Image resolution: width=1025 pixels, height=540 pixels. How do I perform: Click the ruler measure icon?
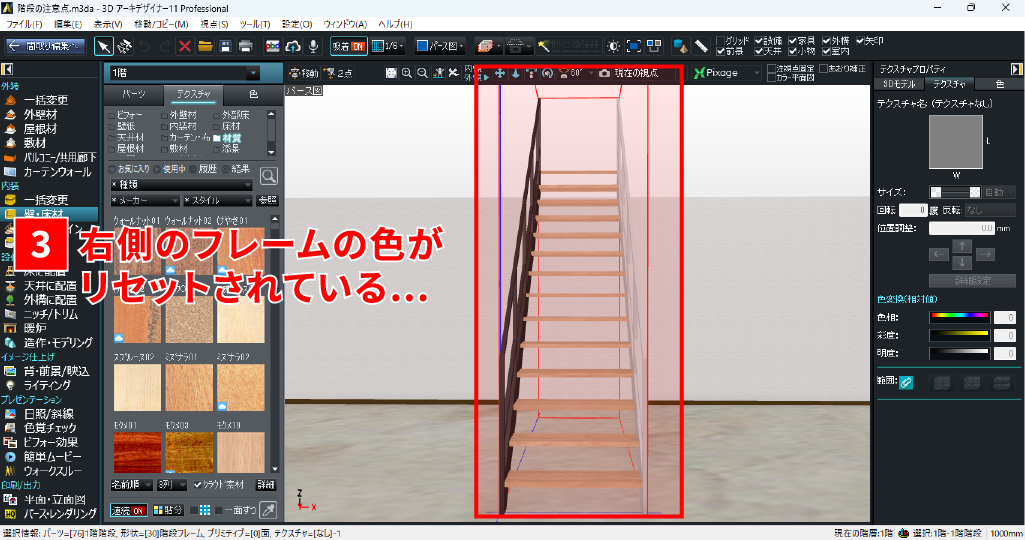701,46
